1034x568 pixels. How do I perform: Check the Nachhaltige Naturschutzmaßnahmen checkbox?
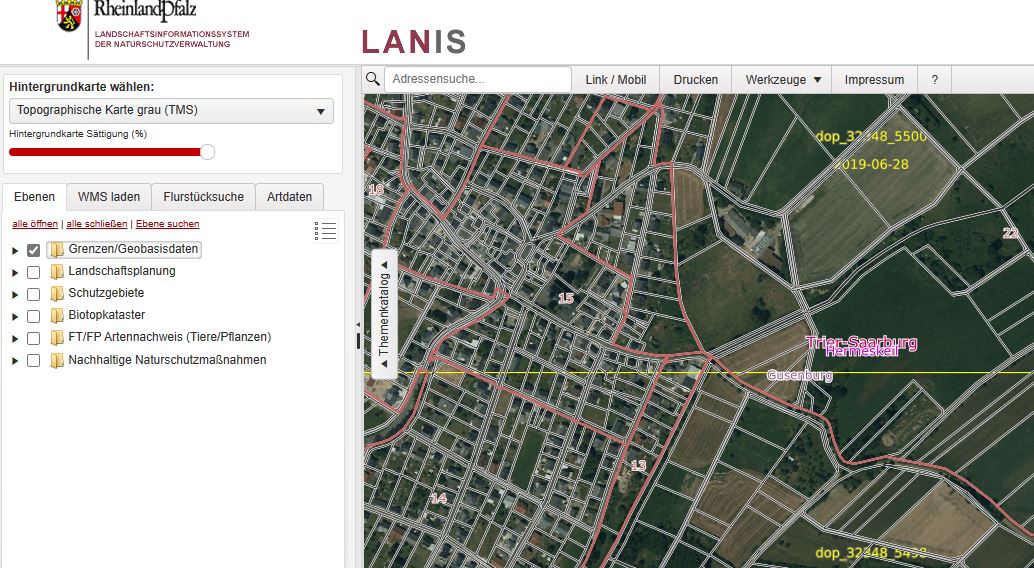(33, 360)
